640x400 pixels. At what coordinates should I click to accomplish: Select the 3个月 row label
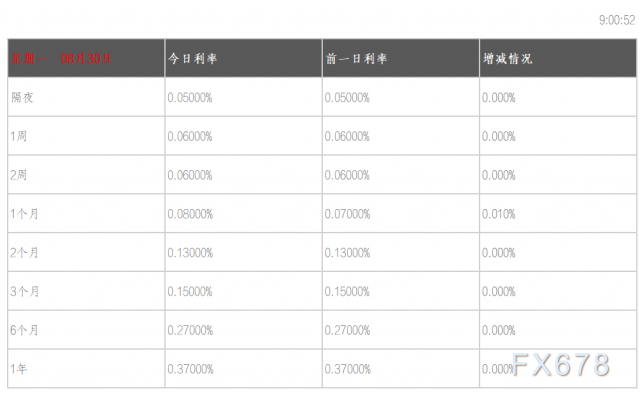click(x=24, y=291)
